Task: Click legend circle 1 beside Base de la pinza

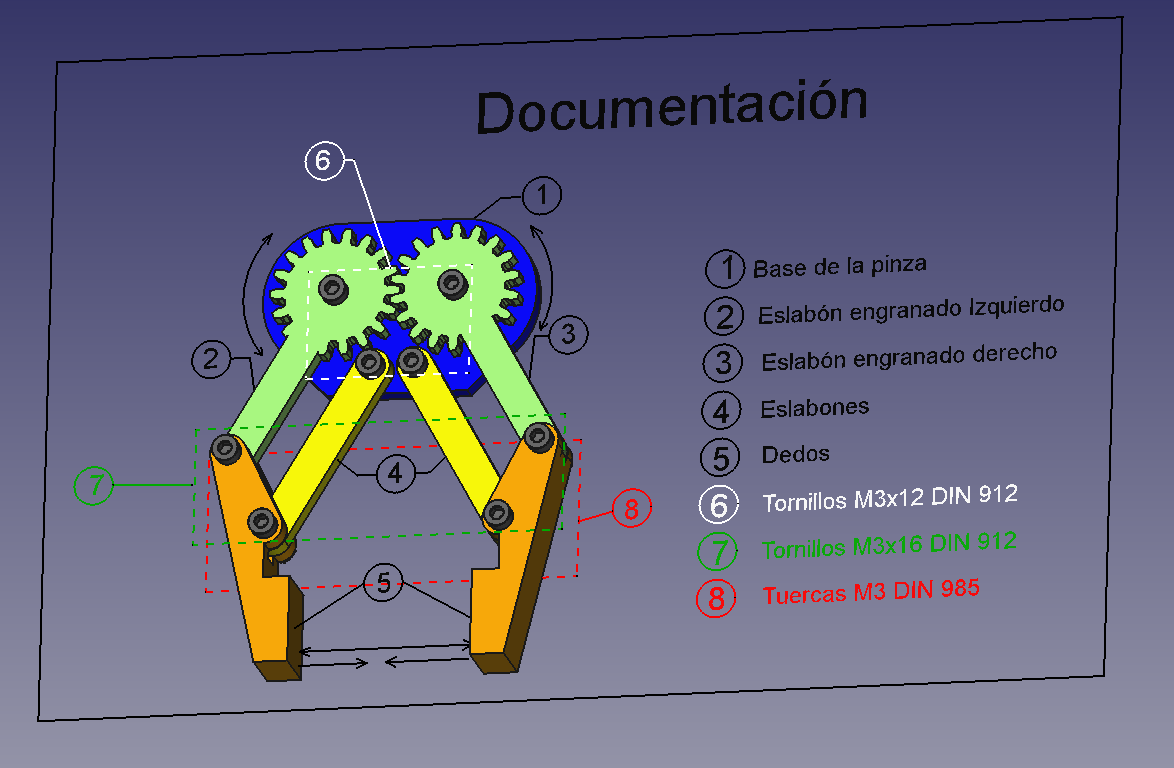Action: (725, 269)
